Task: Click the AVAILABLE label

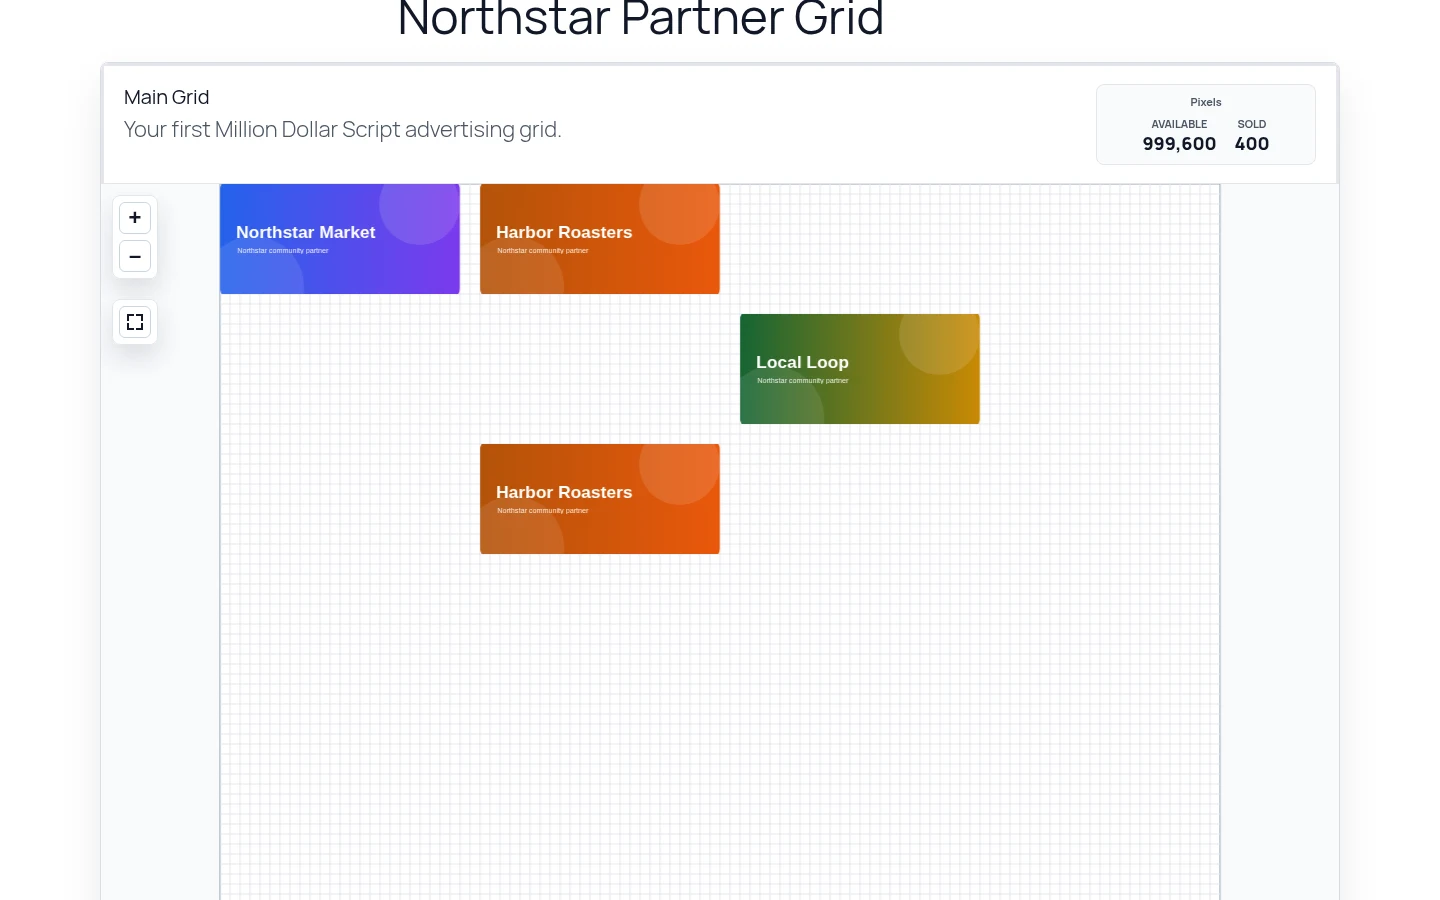Action: [x=1179, y=124]
